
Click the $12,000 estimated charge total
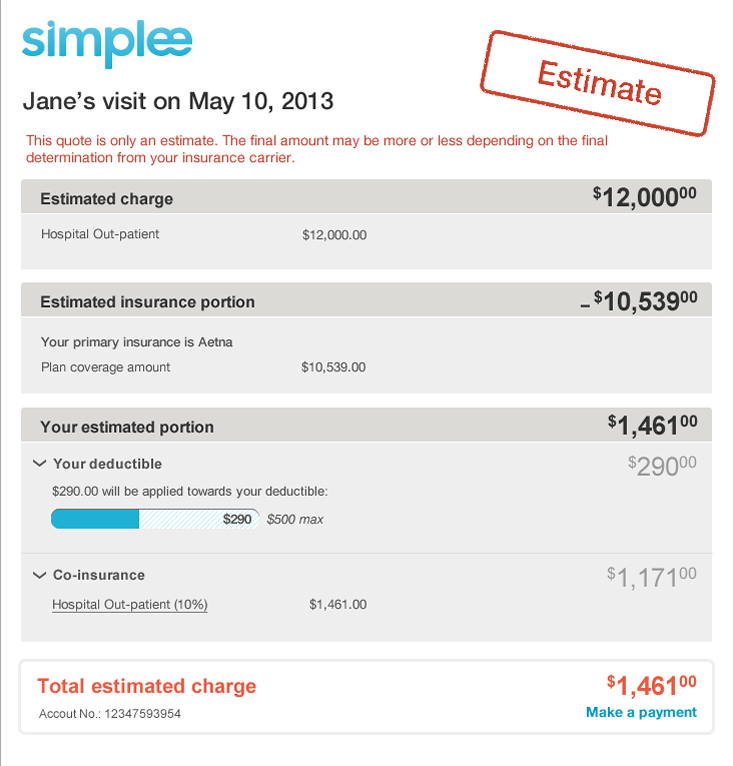click(644, 197)
